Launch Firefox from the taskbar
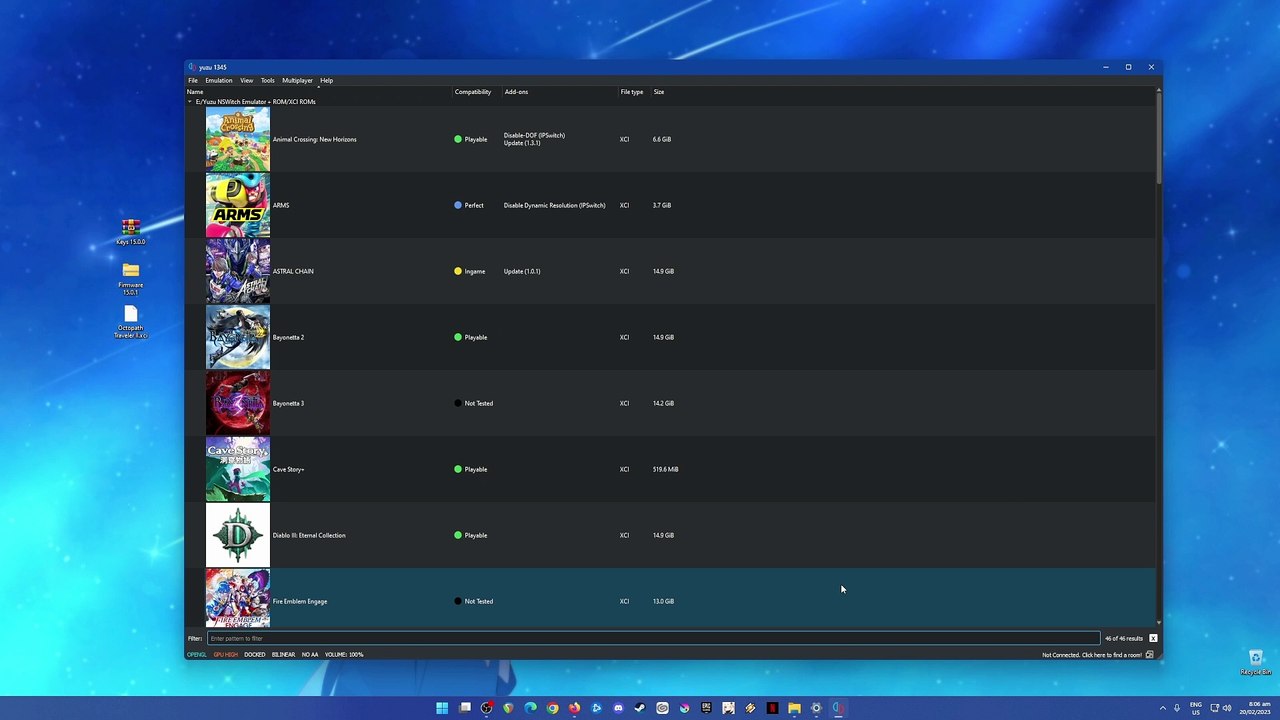The width and height of the screenshot is (1280, 720). point(574,708)
